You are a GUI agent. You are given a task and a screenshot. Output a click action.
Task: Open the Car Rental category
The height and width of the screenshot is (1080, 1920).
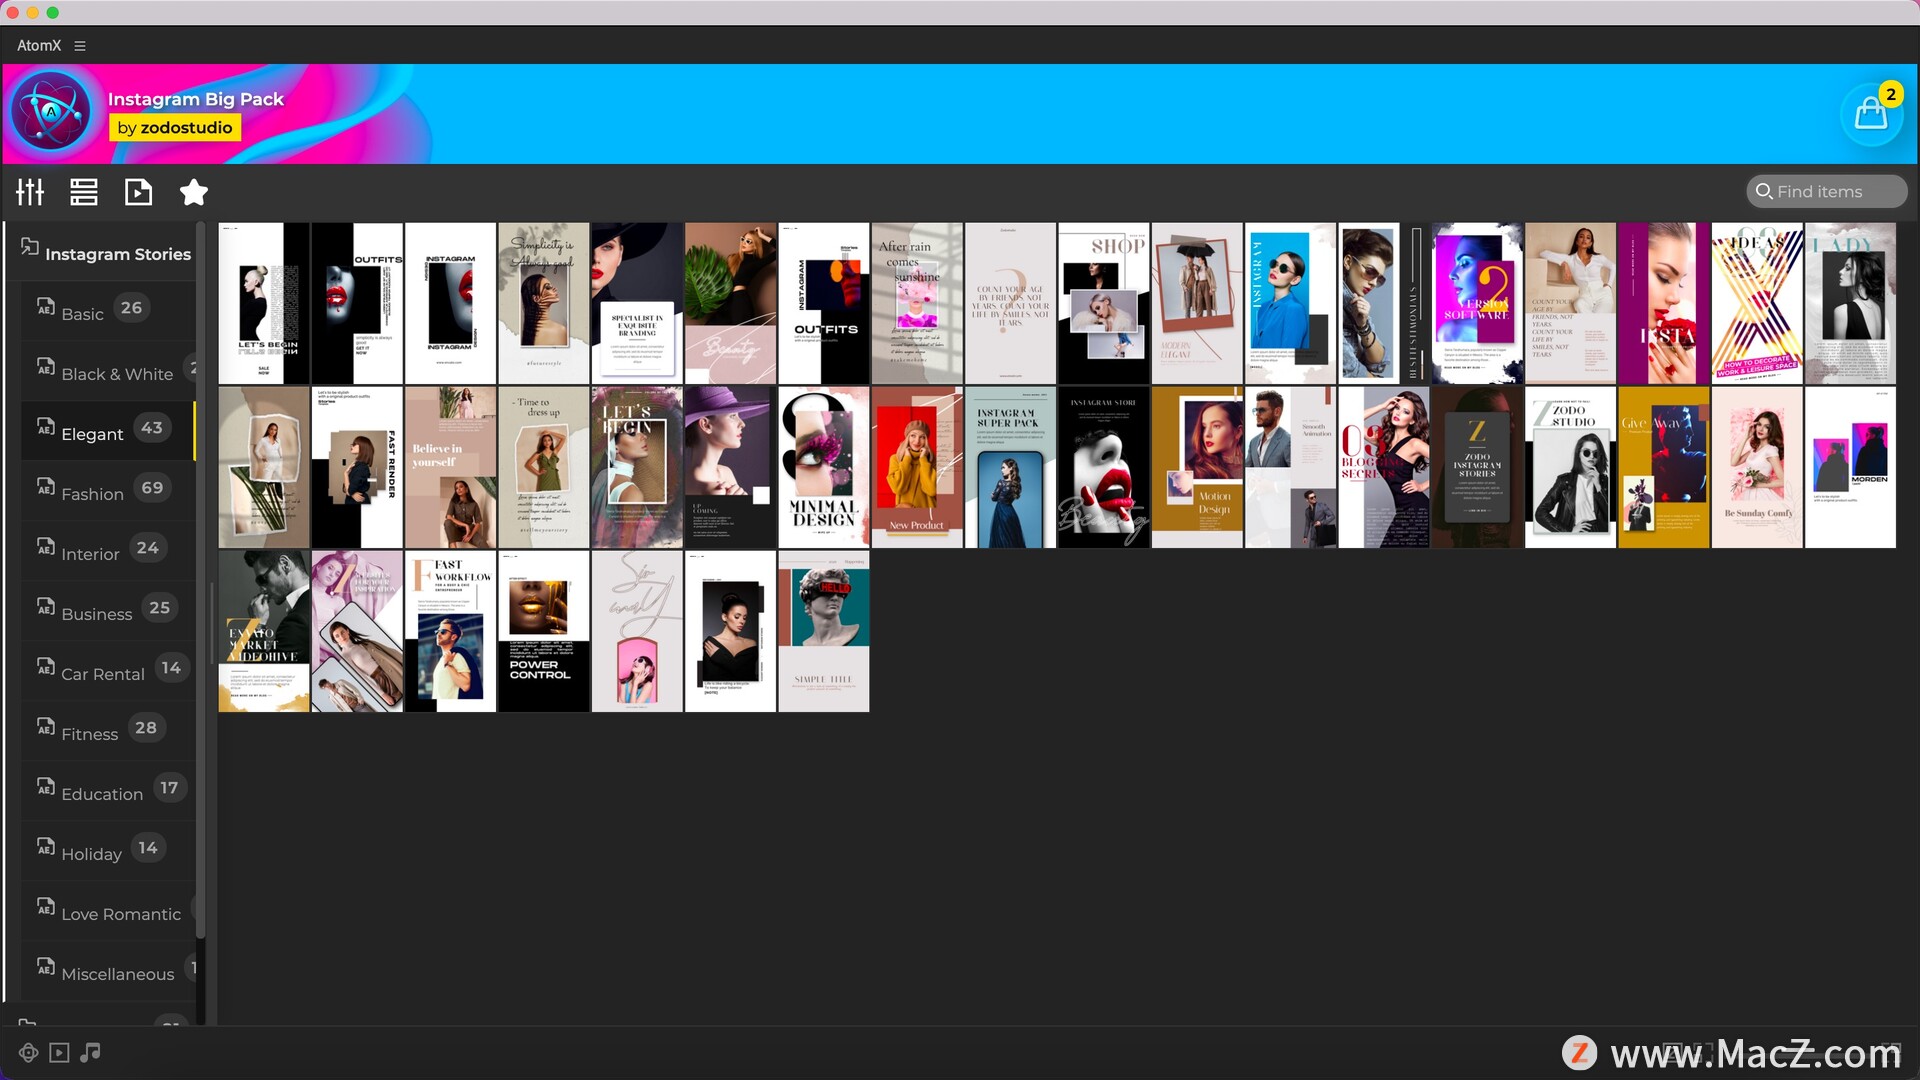pos(102,673)
